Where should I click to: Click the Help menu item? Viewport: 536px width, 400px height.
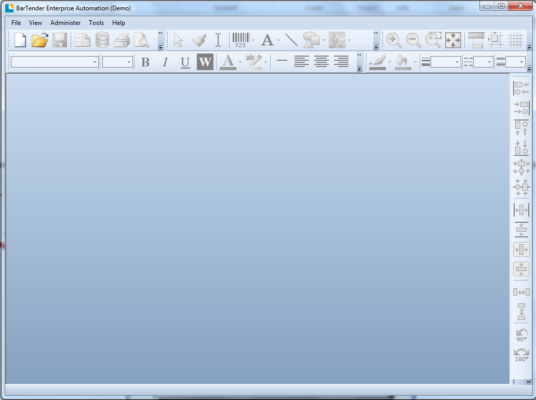point(119,23)
